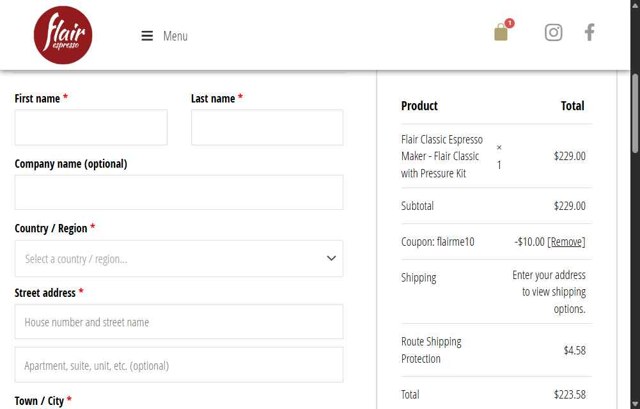Click the product price $229.00 next to item
The width and height of the screenshot is (640, 409).
pyautogui.click(x=569, y=156)
